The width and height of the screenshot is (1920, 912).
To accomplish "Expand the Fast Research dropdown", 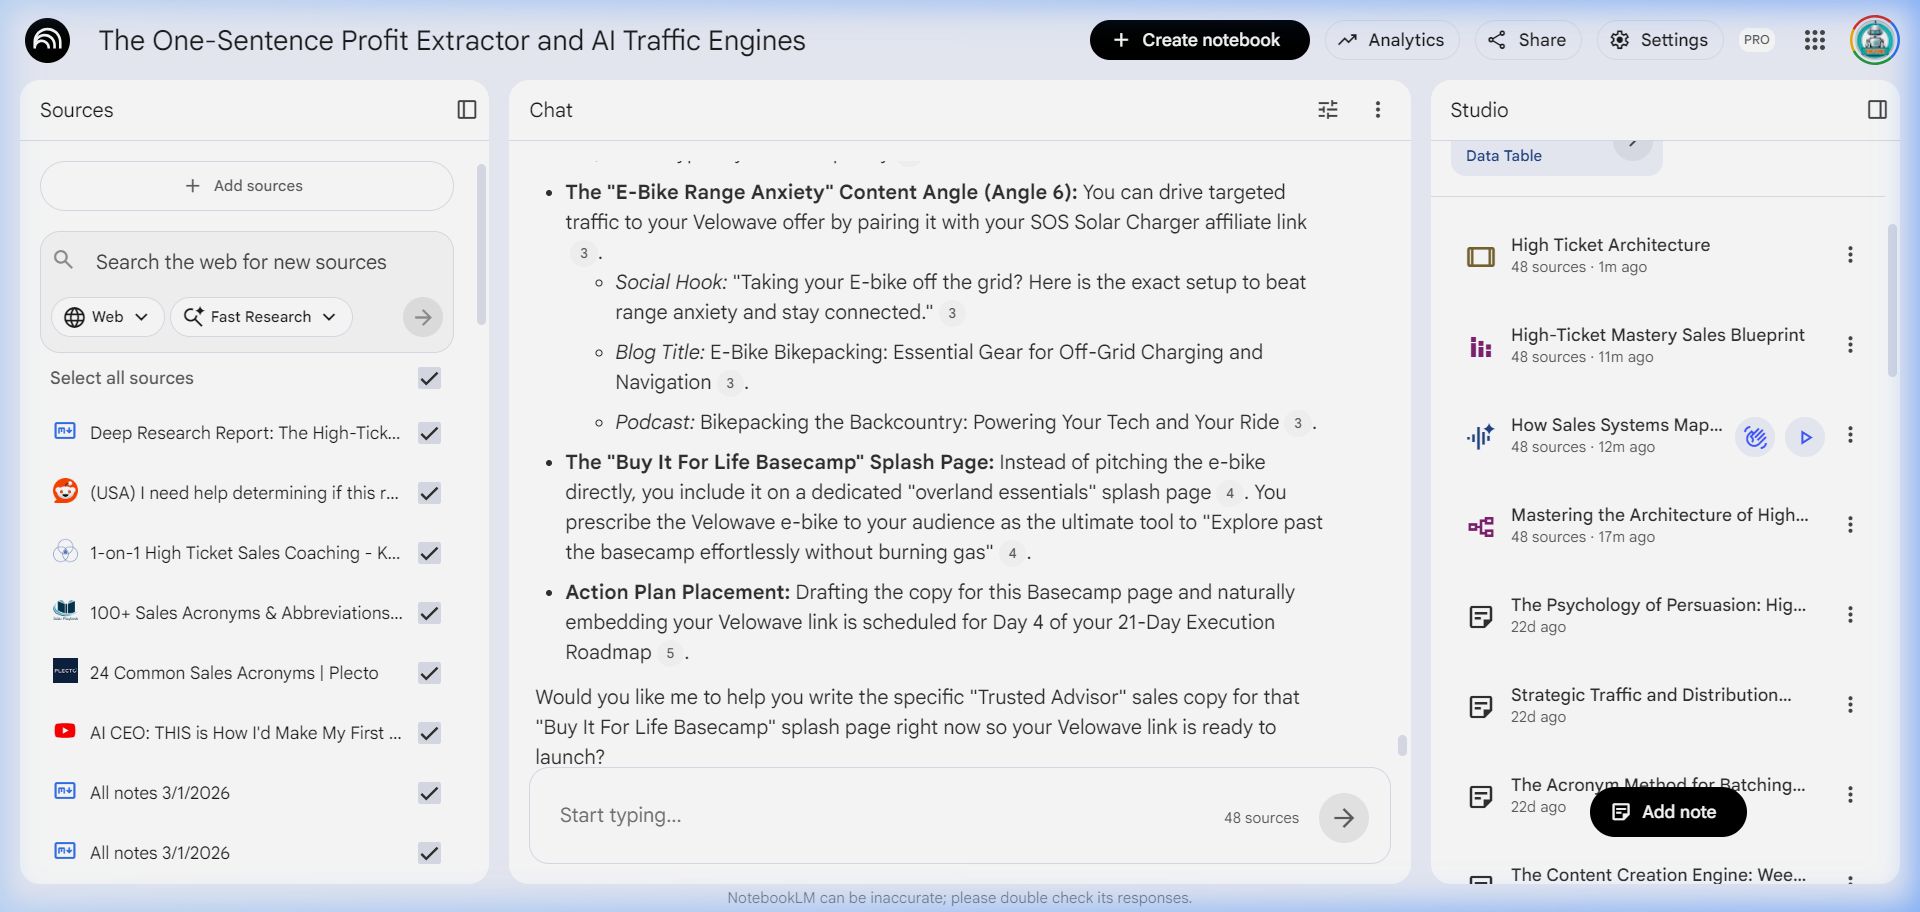I will point(261,317).
